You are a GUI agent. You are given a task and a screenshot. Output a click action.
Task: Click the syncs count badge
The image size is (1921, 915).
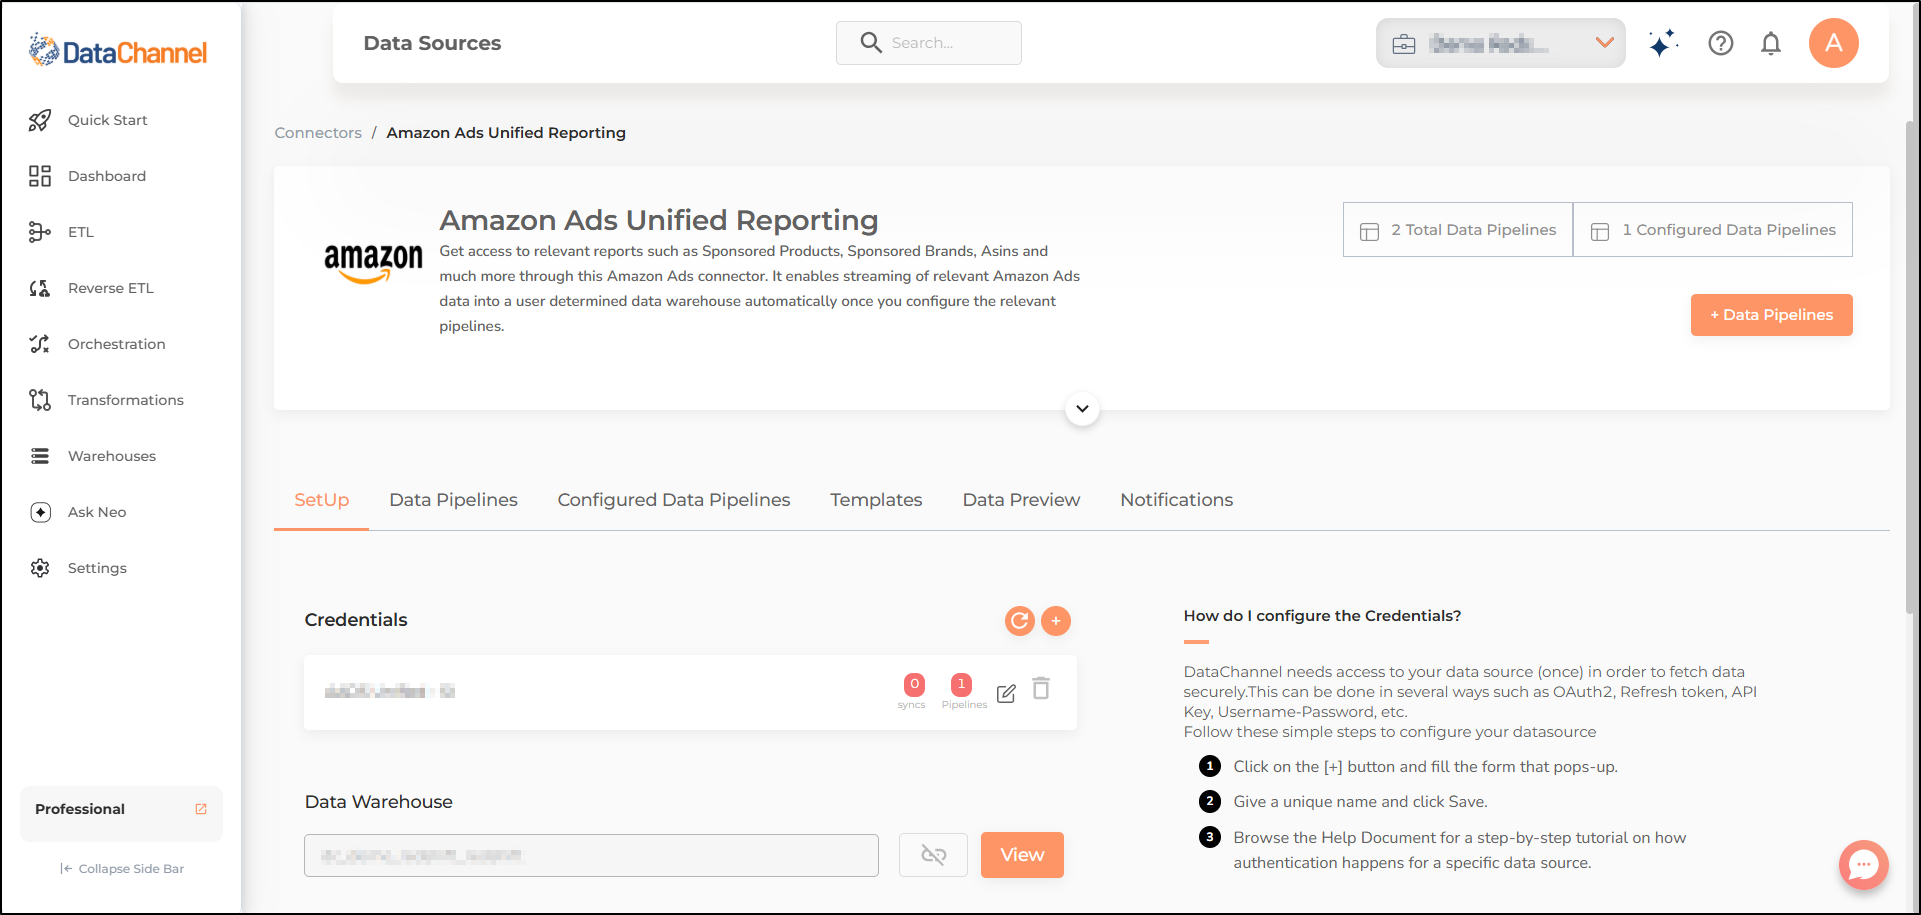[x=914, y=685]
